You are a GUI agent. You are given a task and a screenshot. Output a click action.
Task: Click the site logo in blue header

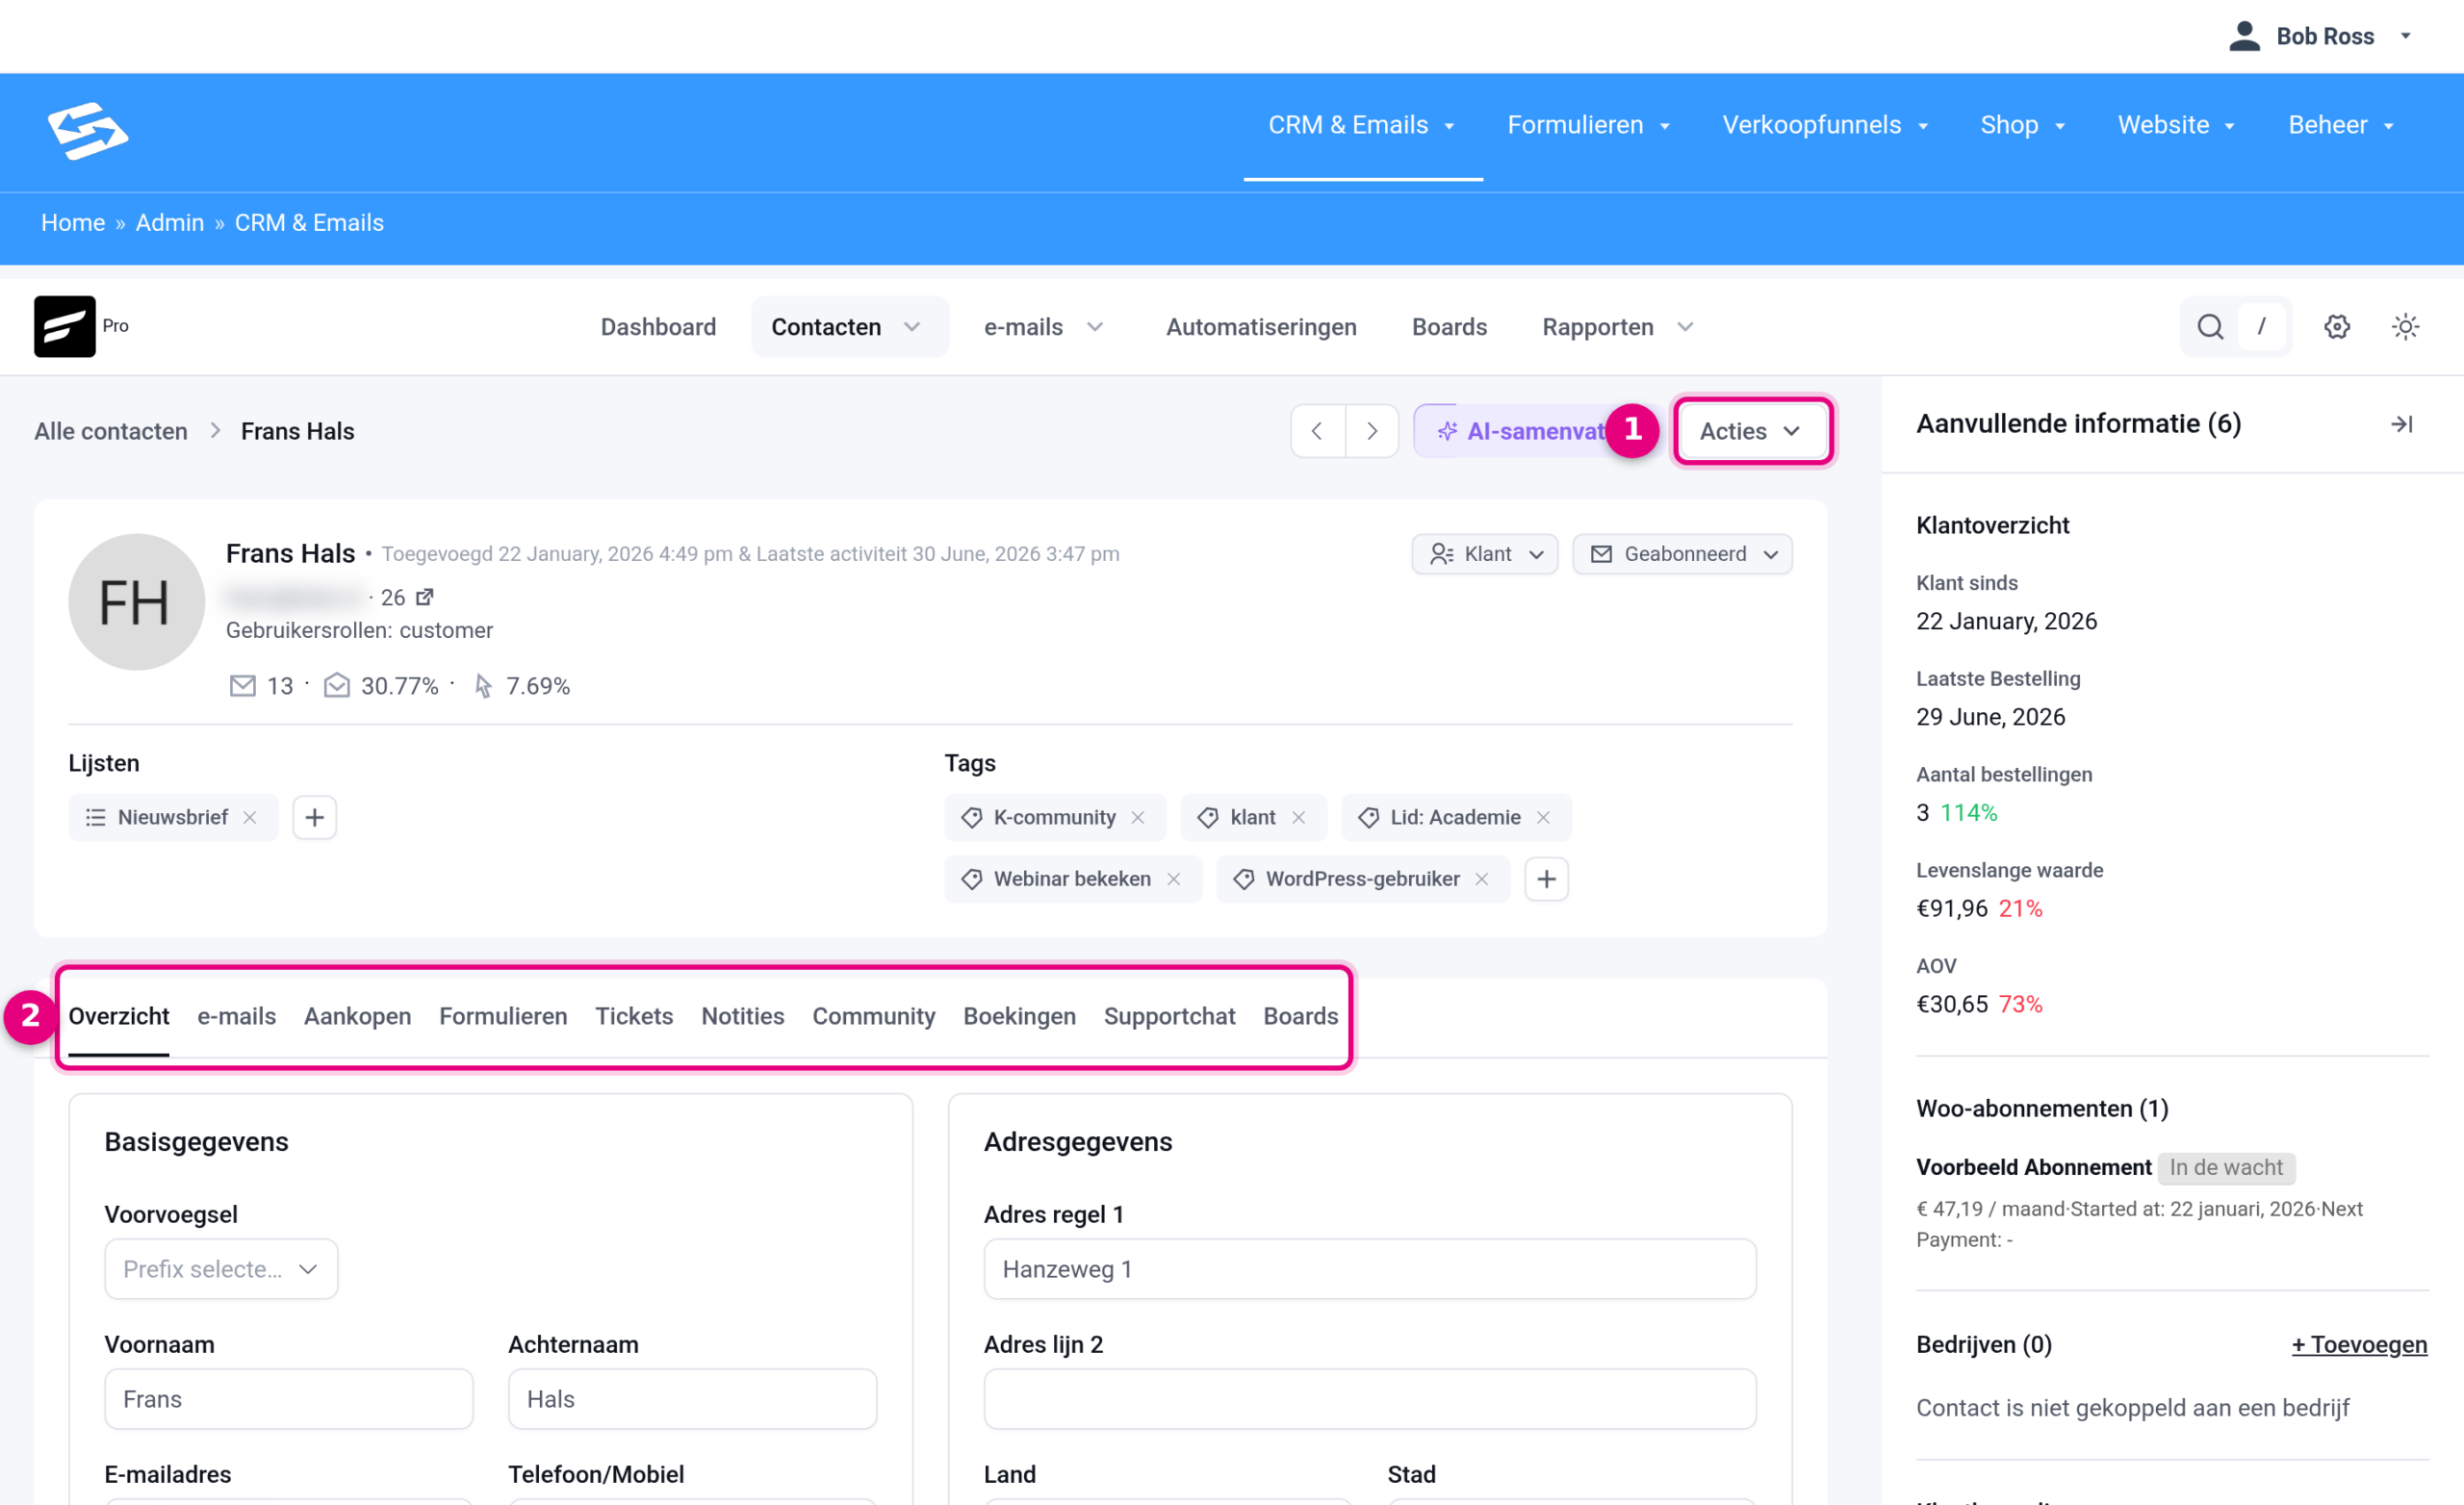[88, 130]
